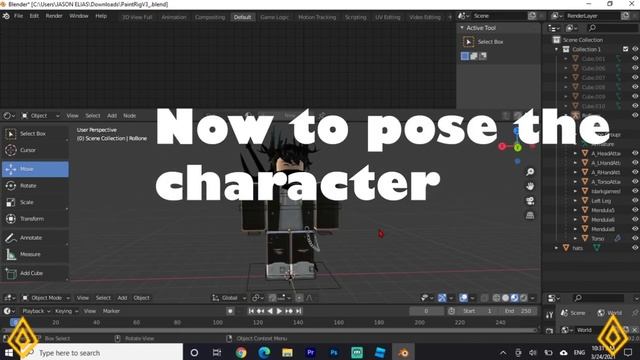The width and height of the screenshot is (640, 360).
Task: Open the Edit menu
Action: pyautogui.click(x=34, y=16)
